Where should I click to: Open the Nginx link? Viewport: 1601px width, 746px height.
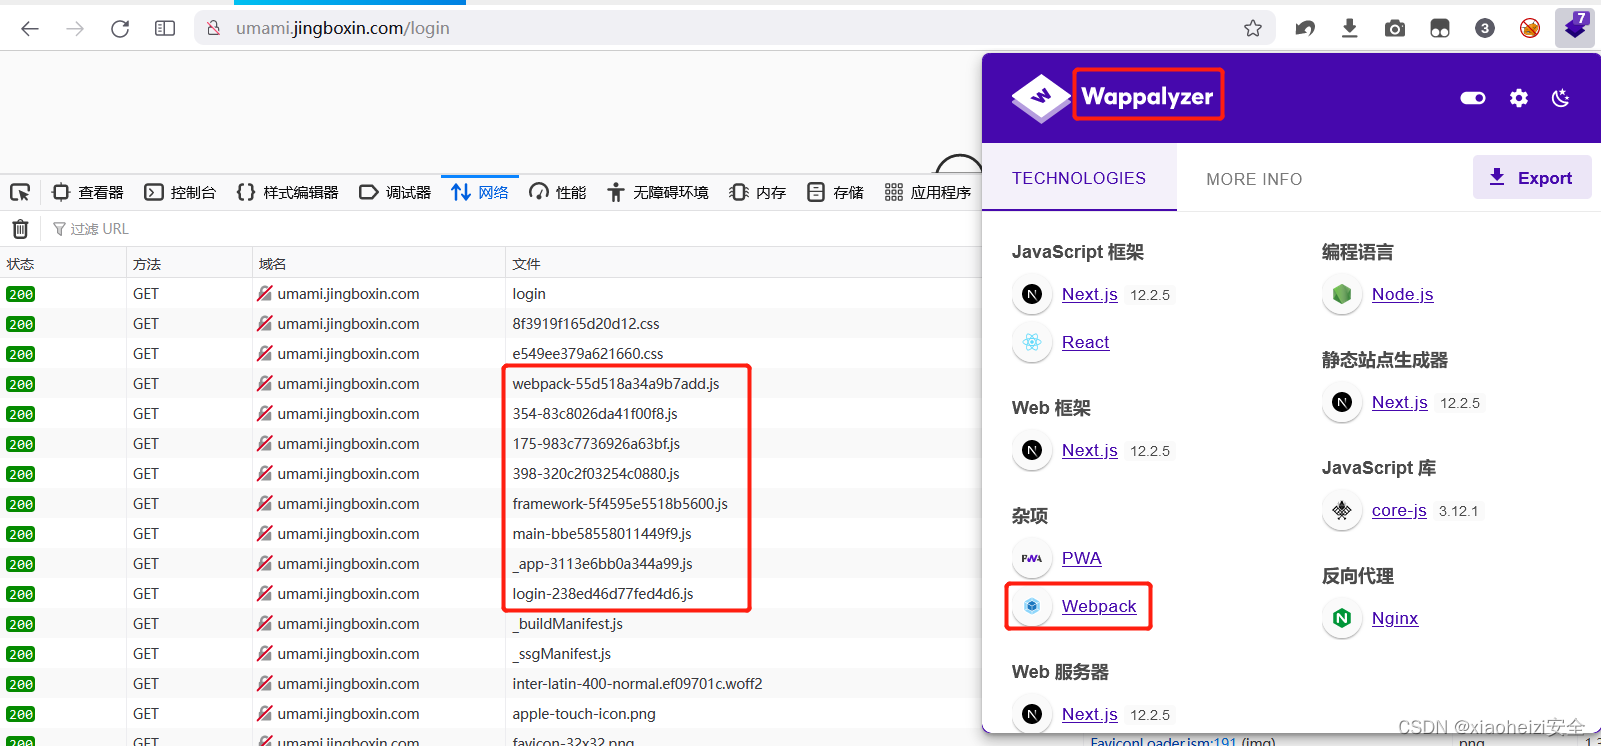pyautogui.click(x=1394, y=618)
